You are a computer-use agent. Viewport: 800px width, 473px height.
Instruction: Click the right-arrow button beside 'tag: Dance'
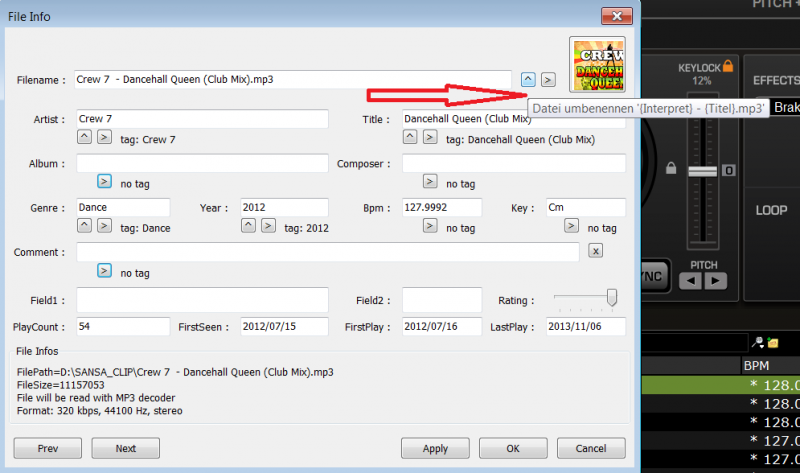[x=104, y=226]
